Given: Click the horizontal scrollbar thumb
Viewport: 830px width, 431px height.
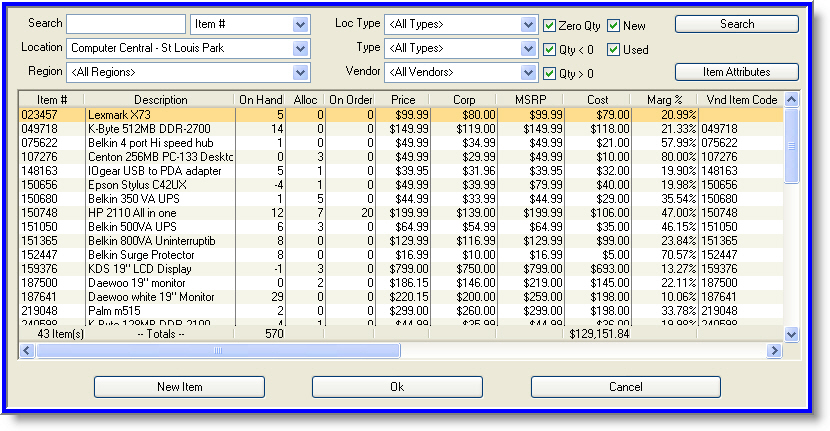Looking at the screenshot, I should (218, 351).
